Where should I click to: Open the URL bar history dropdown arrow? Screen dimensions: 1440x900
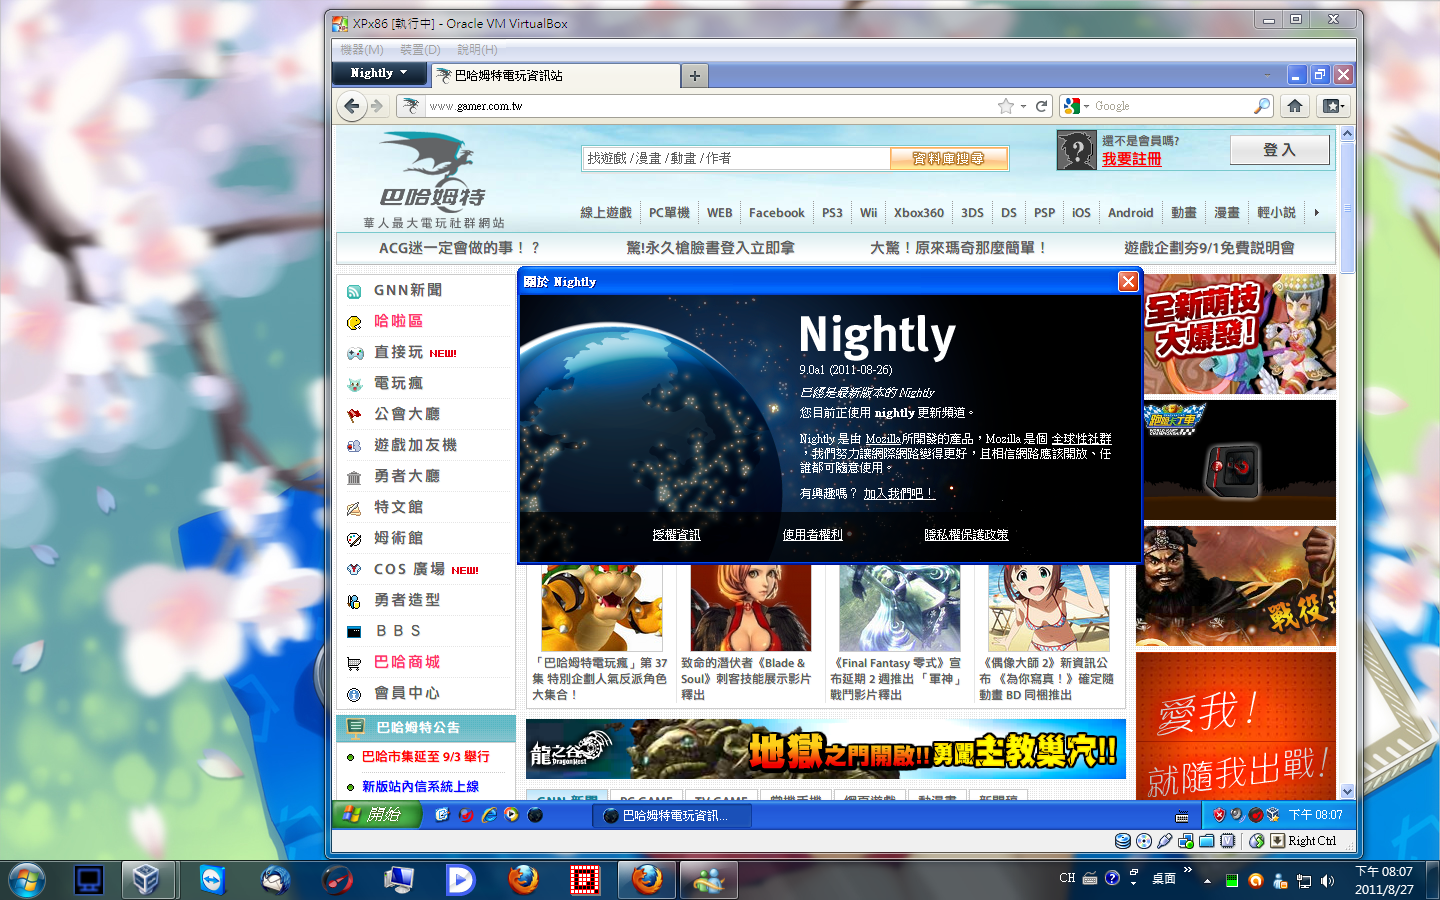coord(1024,106)
